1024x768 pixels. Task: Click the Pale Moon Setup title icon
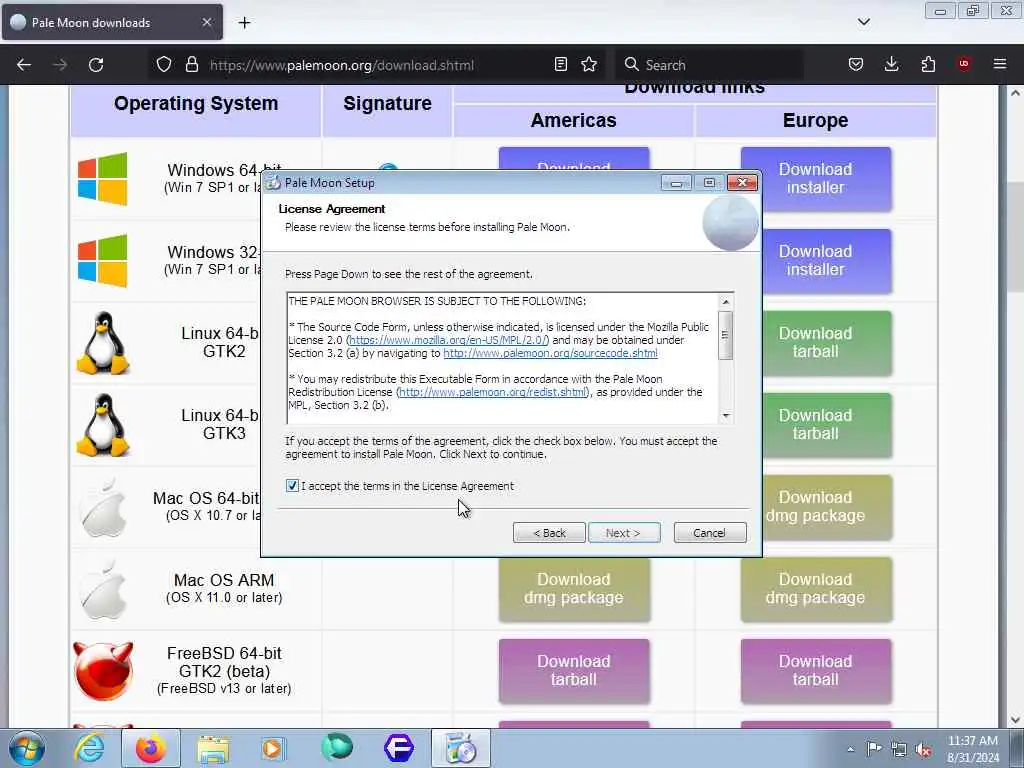(274, 183)
